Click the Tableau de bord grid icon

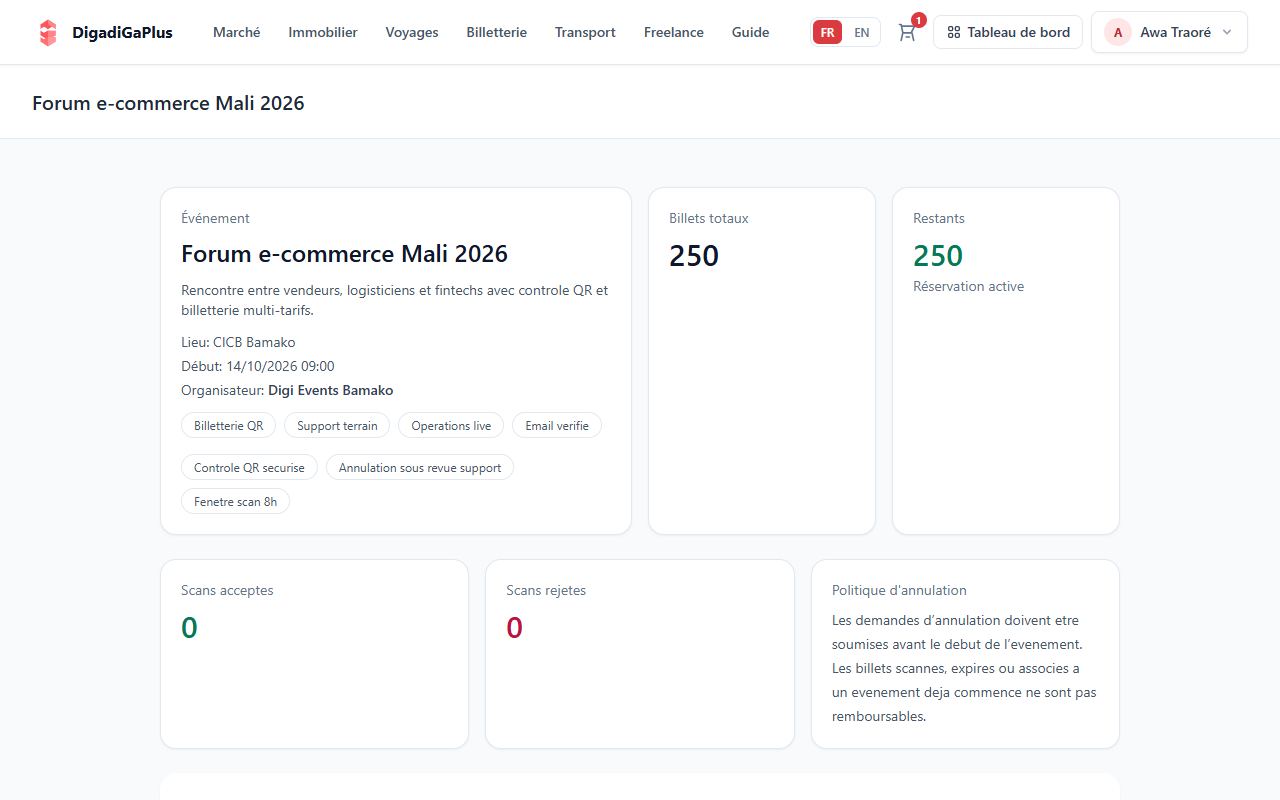954,32
